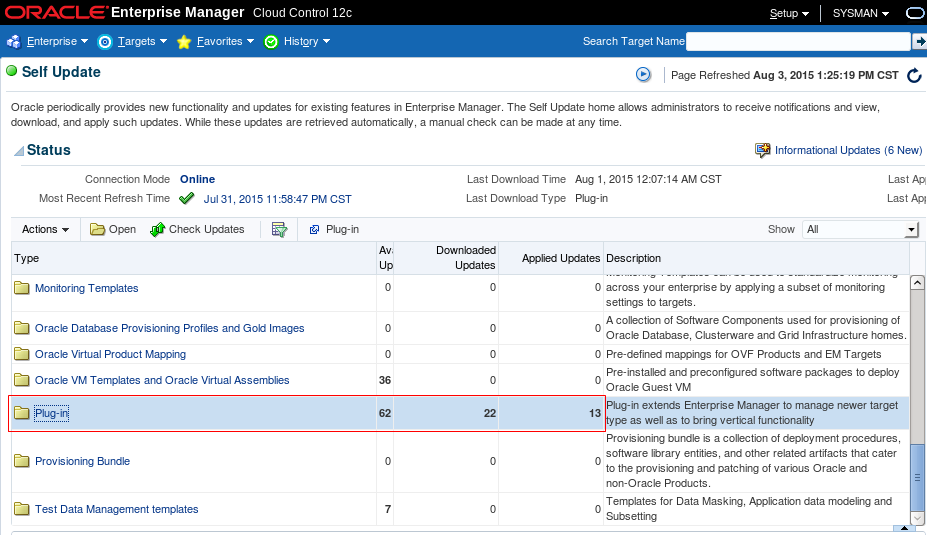Click the filter table icon in toolbar
Screen dimensions: 927x535
tap(279, 229)
